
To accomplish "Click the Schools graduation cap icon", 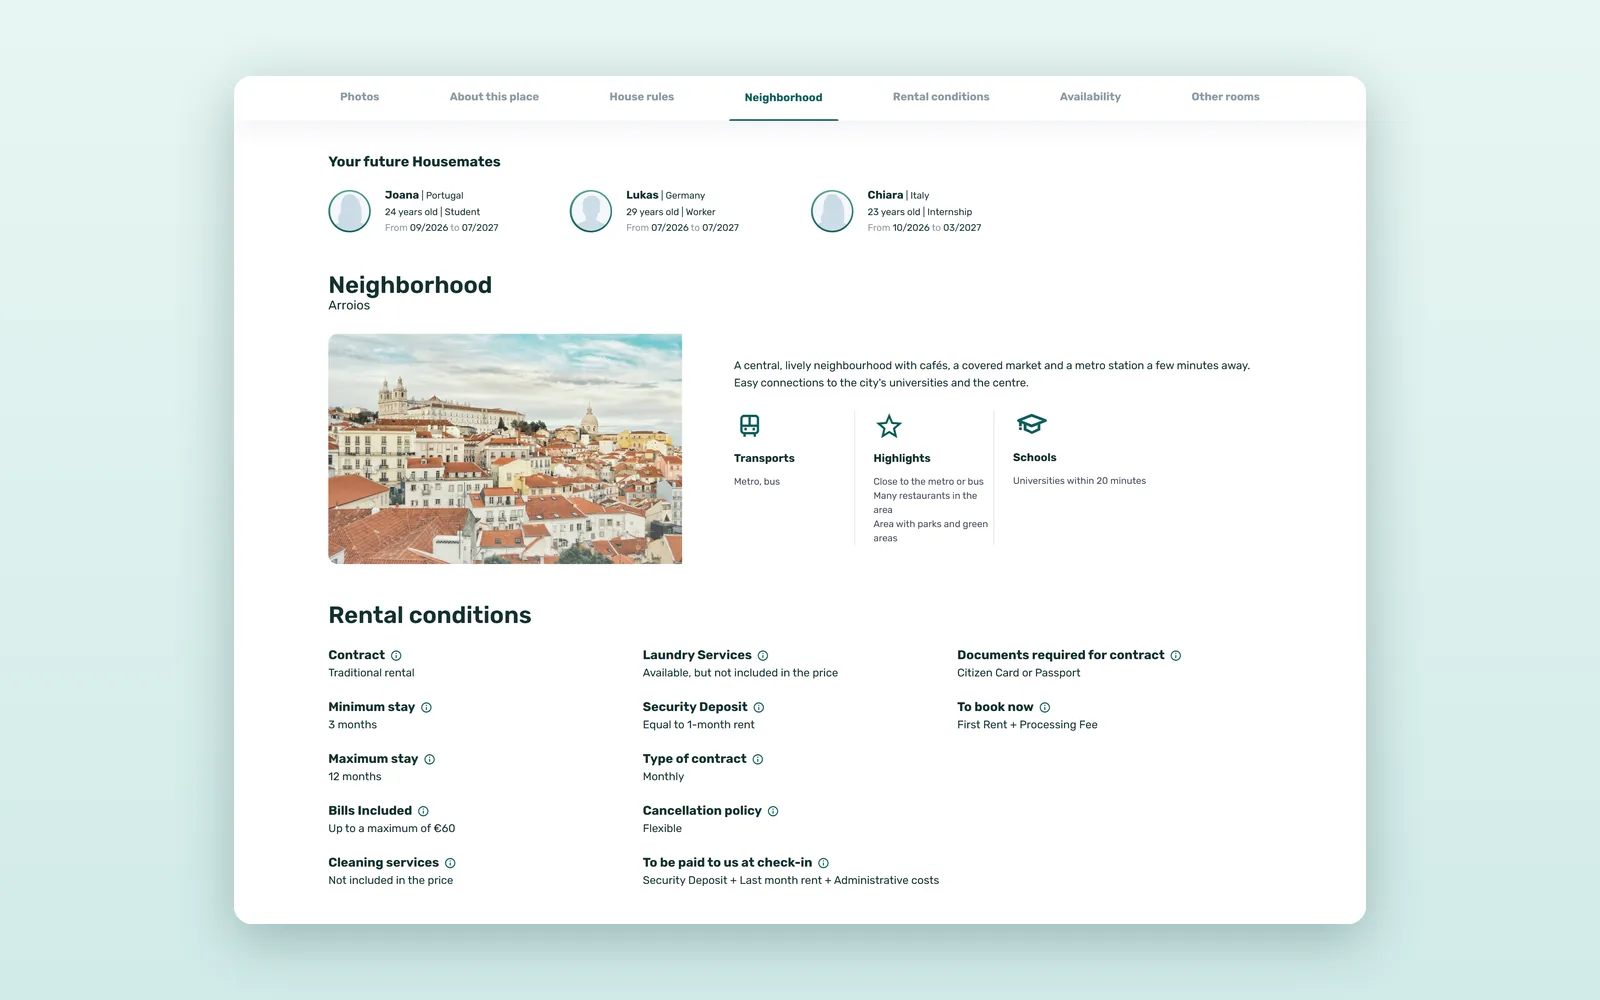I will (x=1031, y=424).
